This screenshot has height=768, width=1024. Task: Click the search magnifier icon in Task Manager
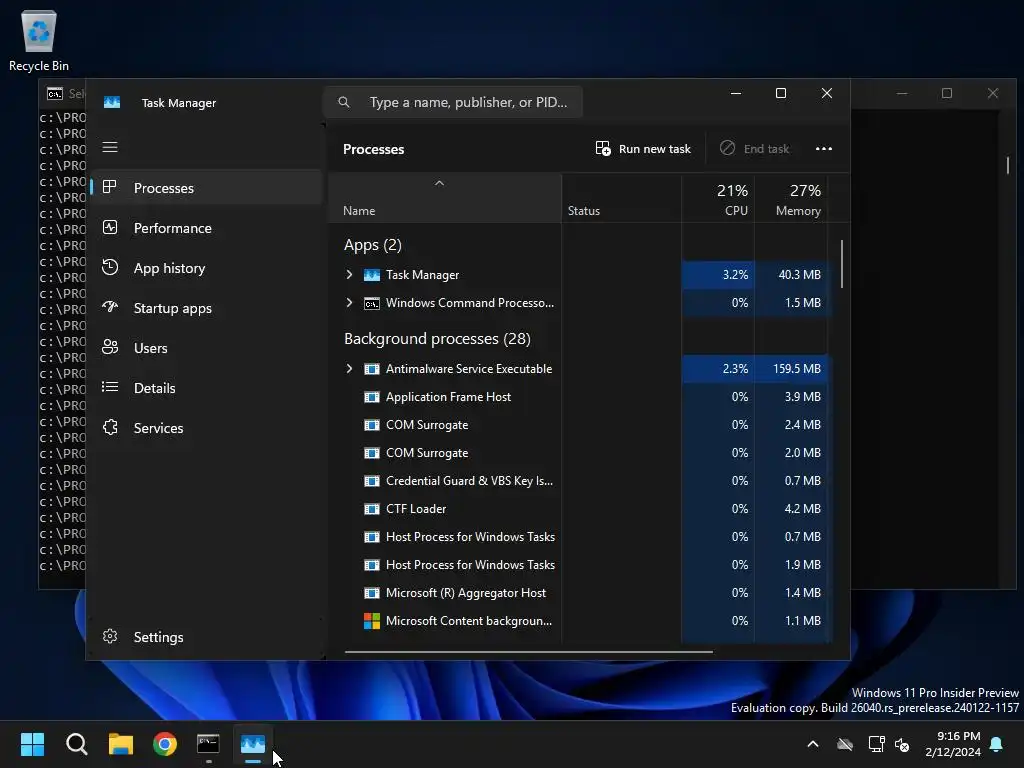point(344,103)
